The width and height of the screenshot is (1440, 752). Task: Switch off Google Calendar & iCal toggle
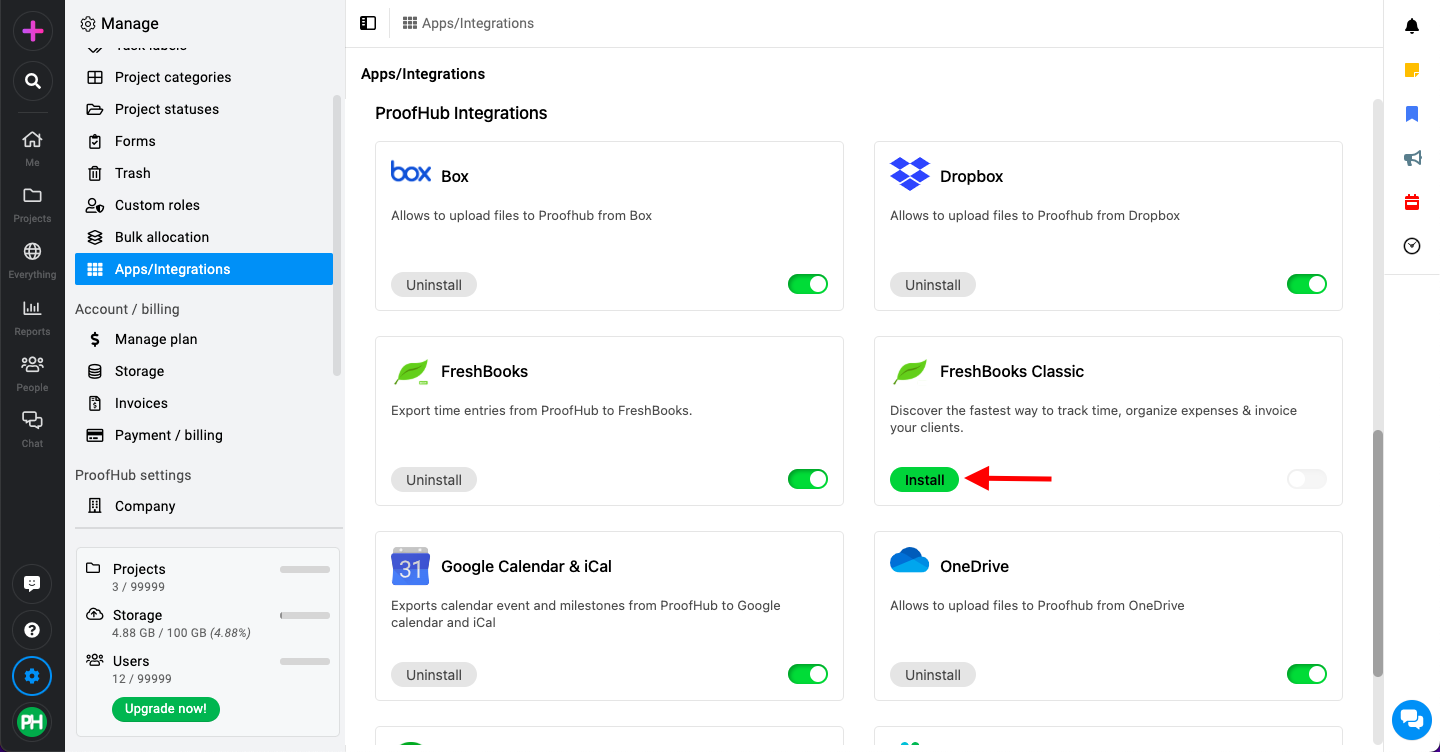point(808,674)
